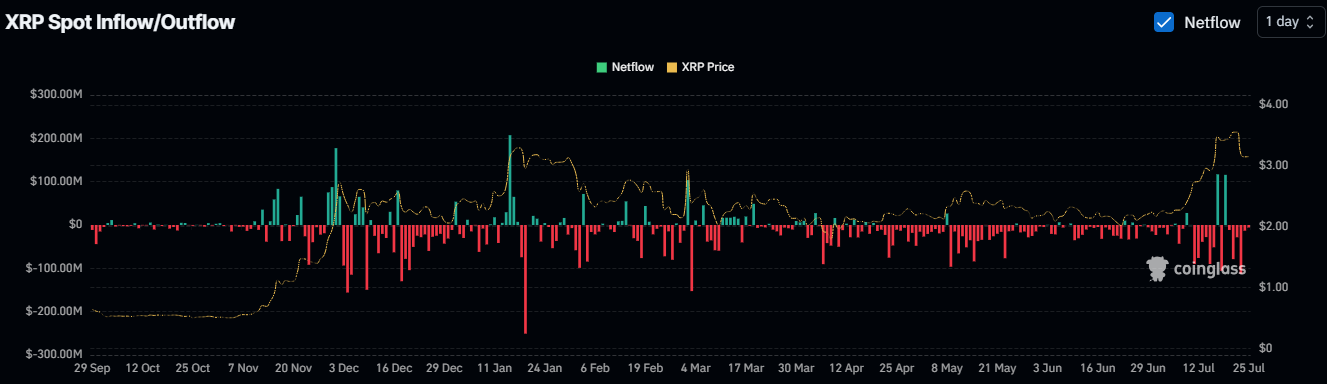Viewport: 1327px width, 384px height.
Task: Click the 25 Apr date label
Action: (898, 368)
